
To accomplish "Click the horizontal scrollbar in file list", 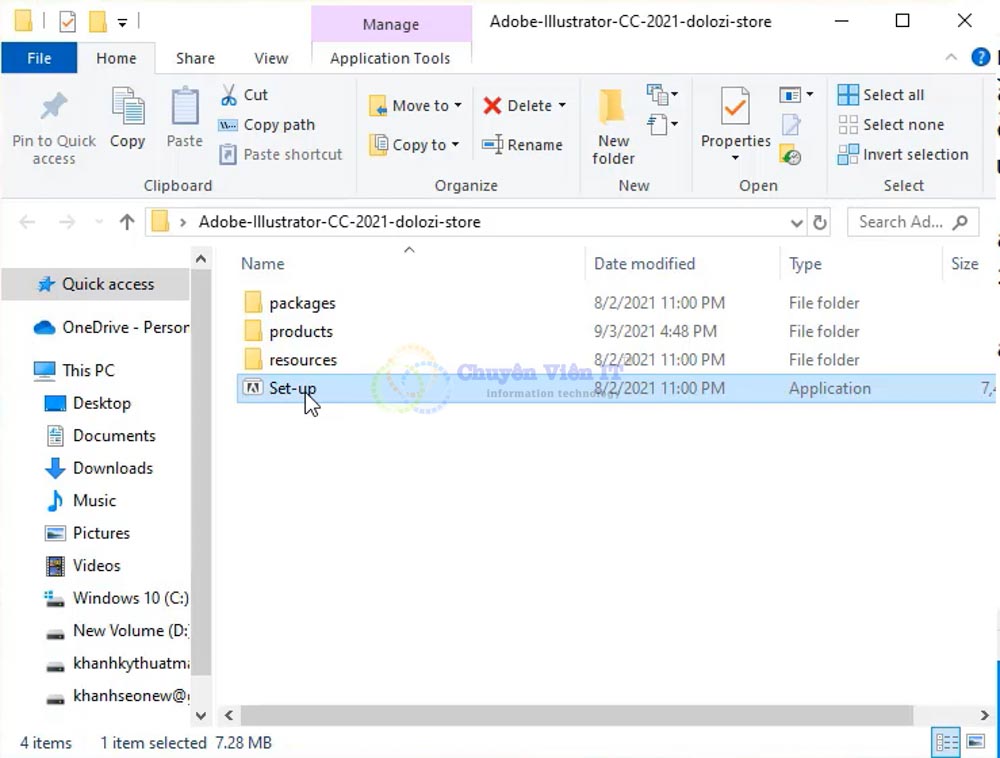I will pos(575,716).
